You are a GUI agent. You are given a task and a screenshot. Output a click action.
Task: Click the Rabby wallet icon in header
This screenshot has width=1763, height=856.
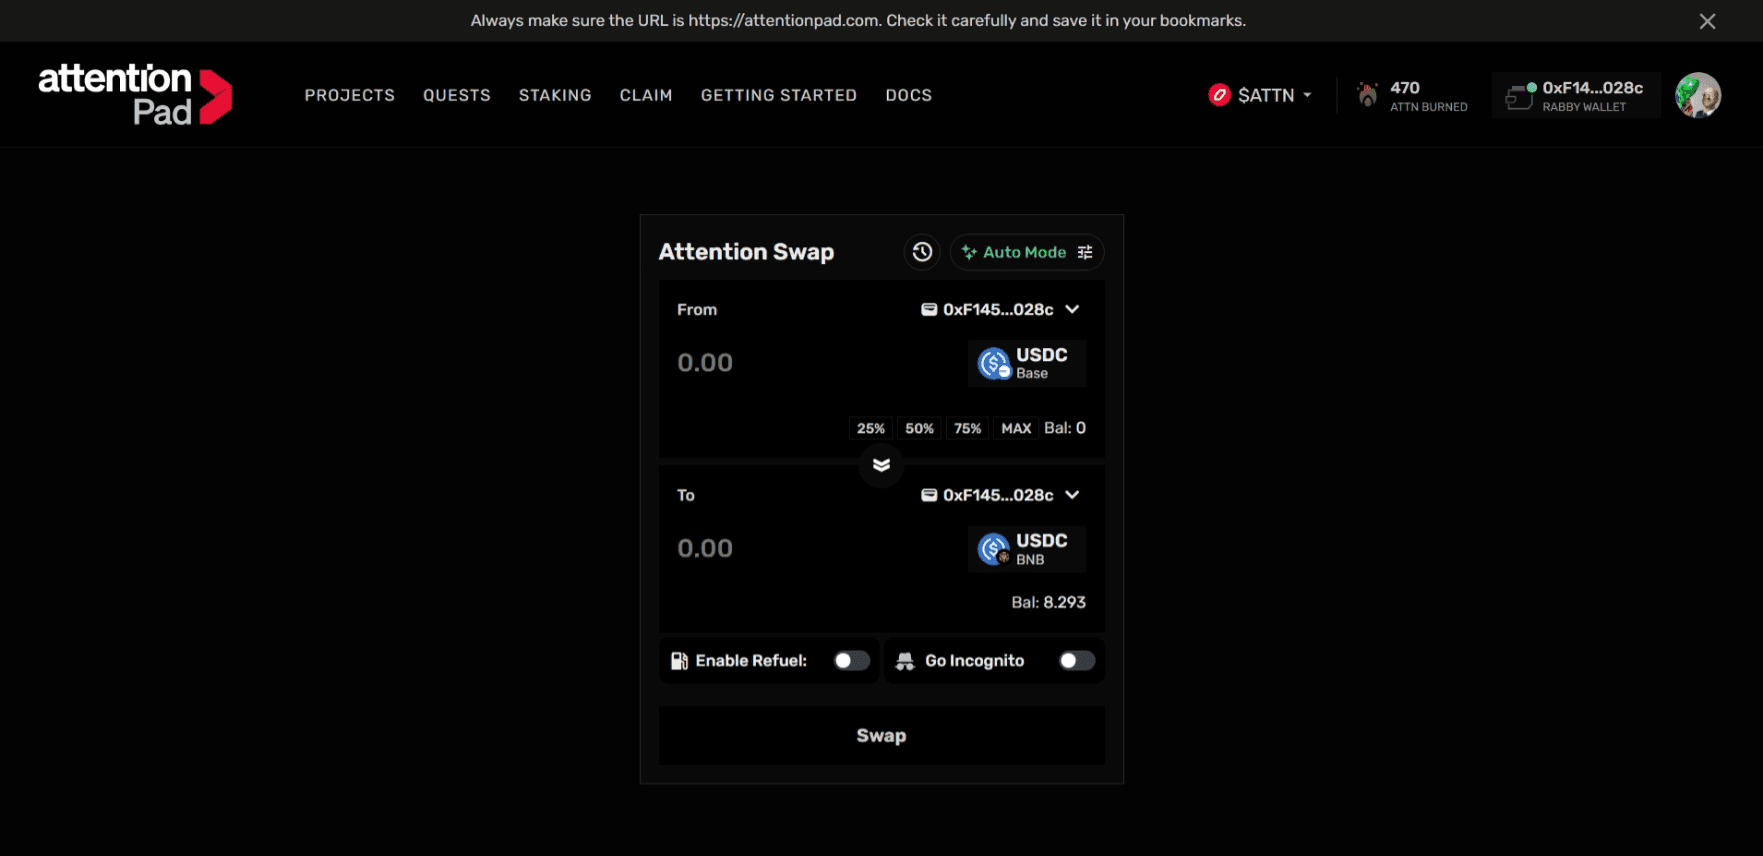coord(1520,96)
